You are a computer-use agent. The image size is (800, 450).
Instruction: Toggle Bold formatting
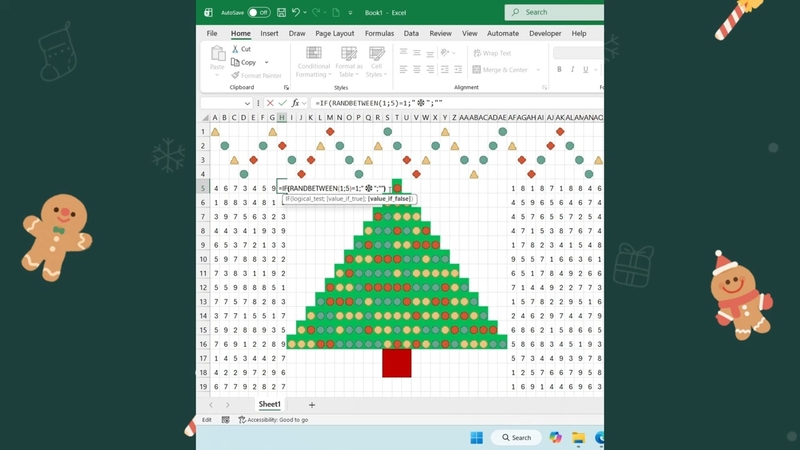(x=559, y=69)
